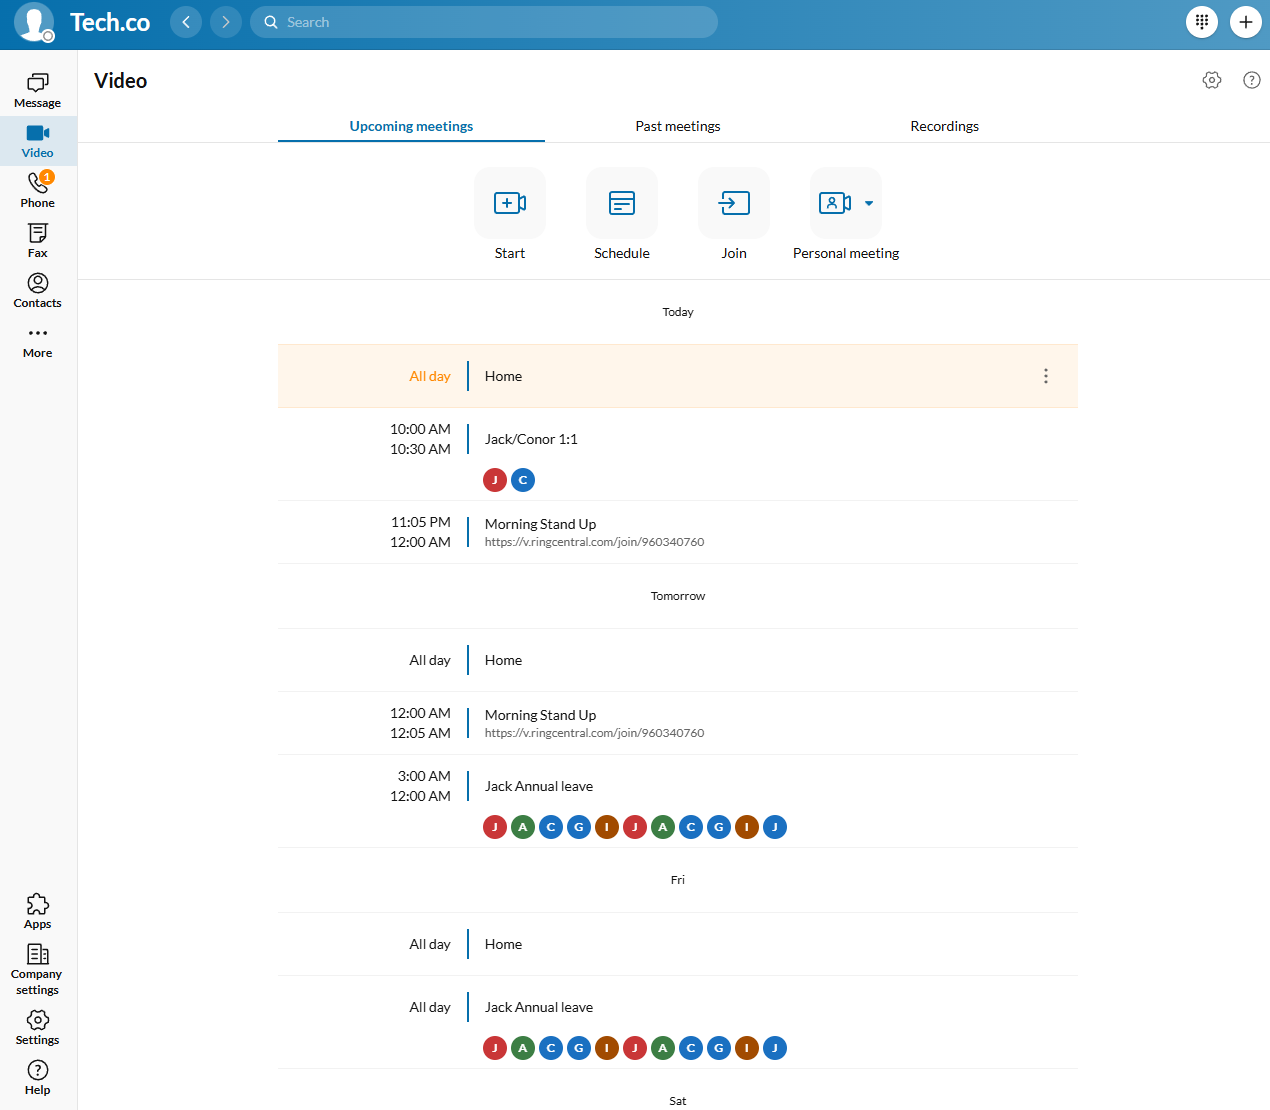Screen dimensions: 1270x1110
Task: Click Conor's avatar in Jack/Conor 1:1
Action: tap(523, 480)
